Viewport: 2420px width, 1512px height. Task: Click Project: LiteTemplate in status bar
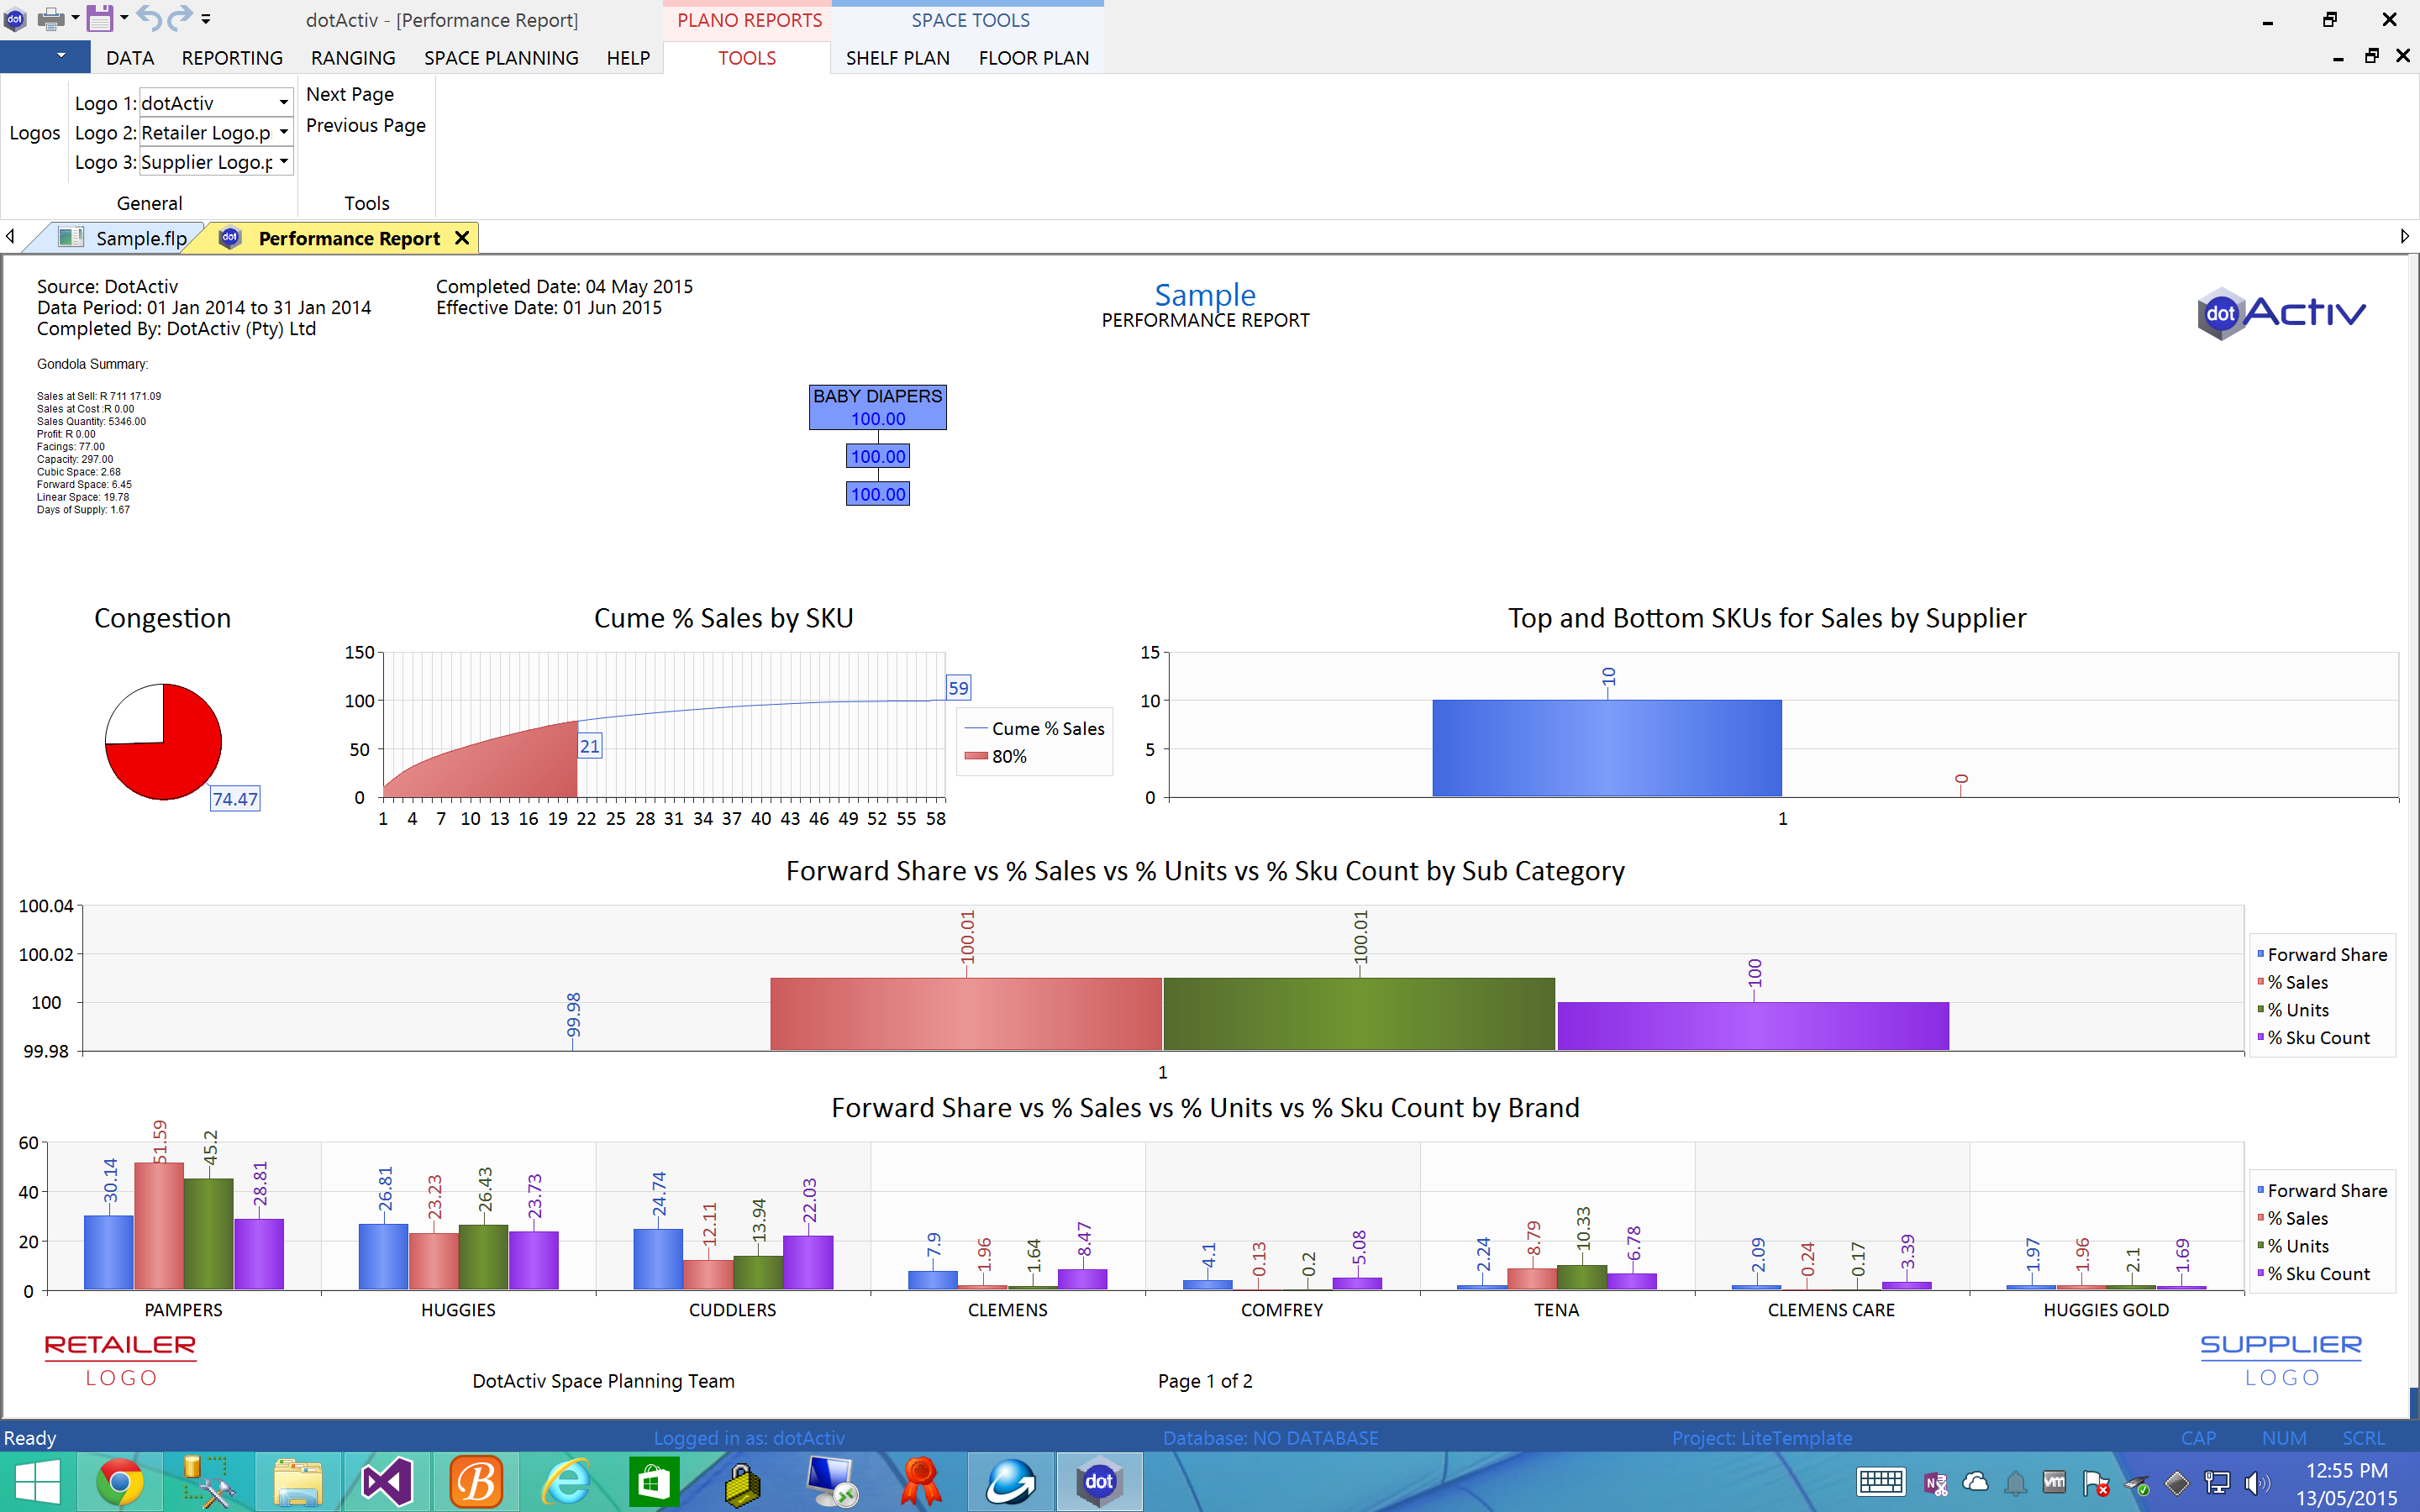click(1761, 1438)
